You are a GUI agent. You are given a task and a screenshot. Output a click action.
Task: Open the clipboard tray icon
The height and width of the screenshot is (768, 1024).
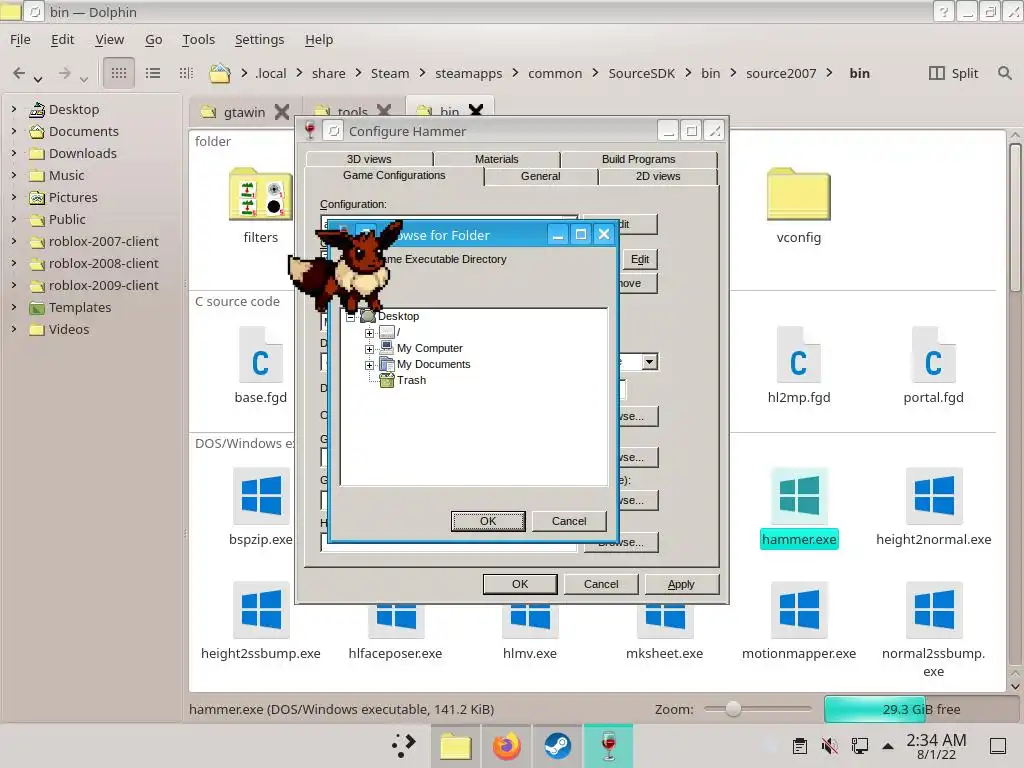pyautogui.click(x=799, y=746)
